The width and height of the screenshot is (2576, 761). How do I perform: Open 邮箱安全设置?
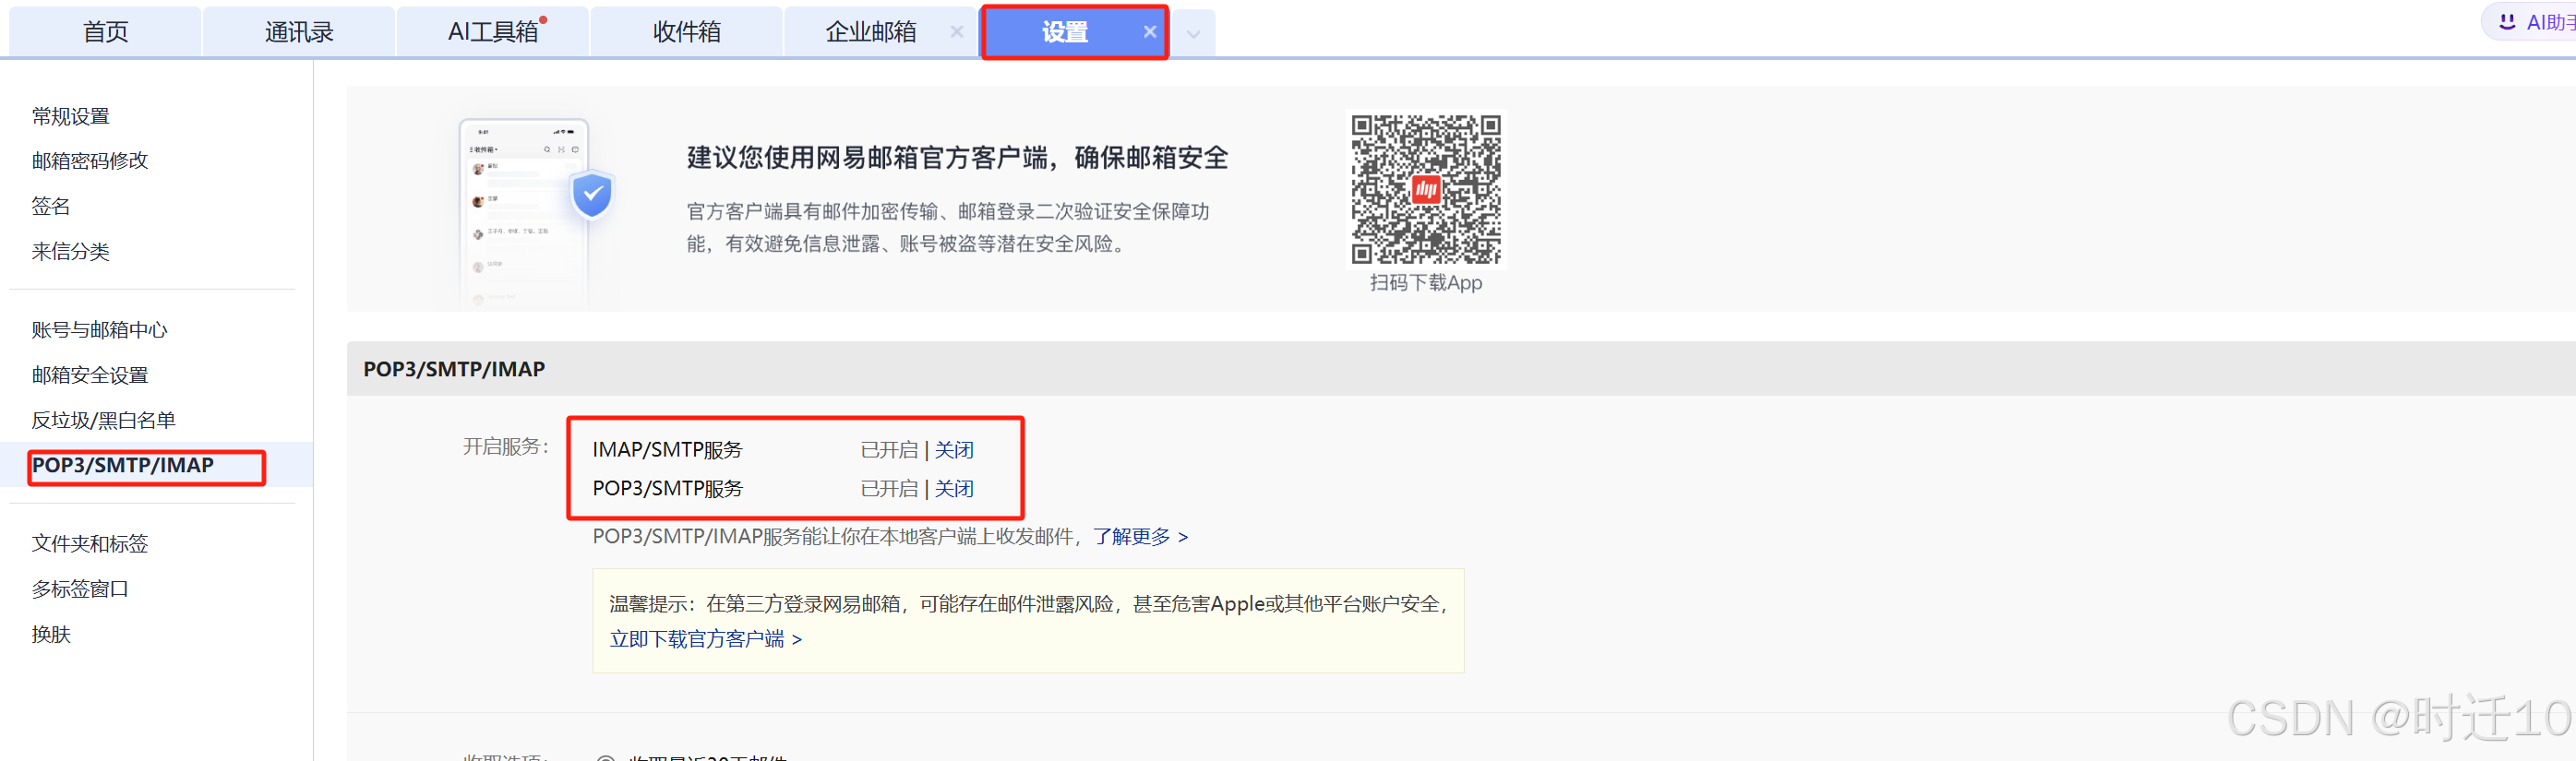coord(90,375)
